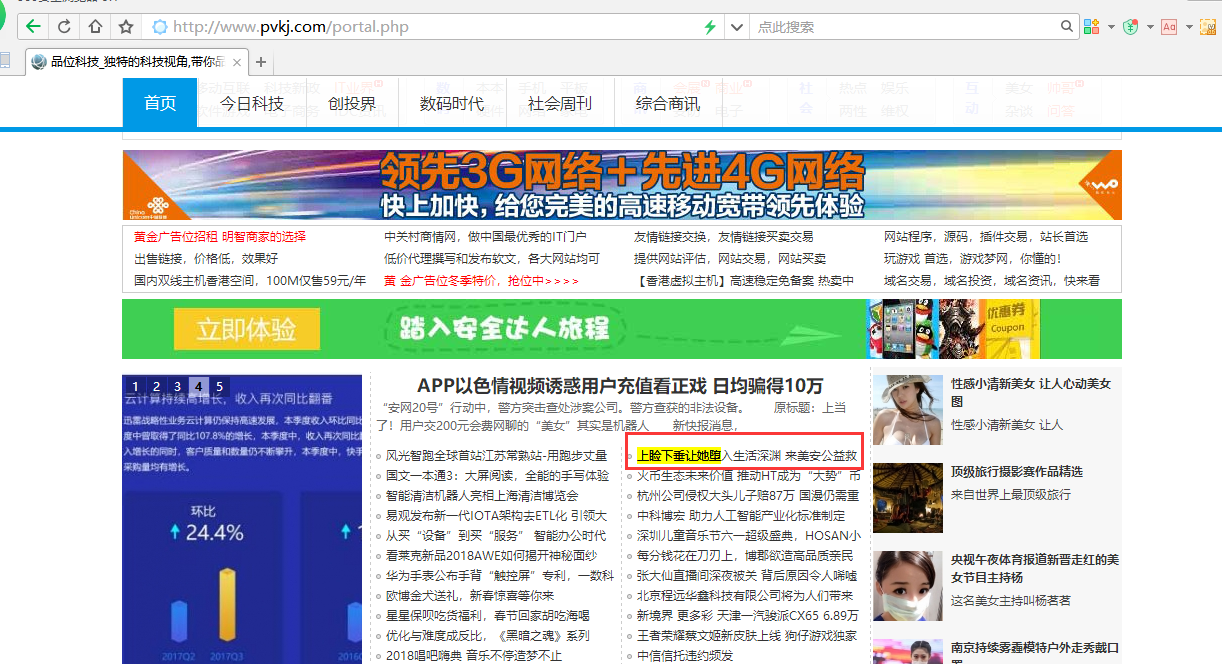Open the 今日科技 navigation tab
The image size is (1222, 664).
point(252,103)
